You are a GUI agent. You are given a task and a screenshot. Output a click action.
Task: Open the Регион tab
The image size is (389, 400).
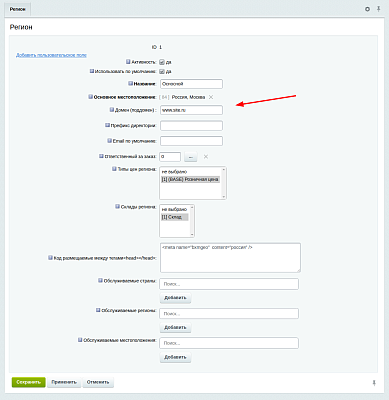(x=18, y=9)
